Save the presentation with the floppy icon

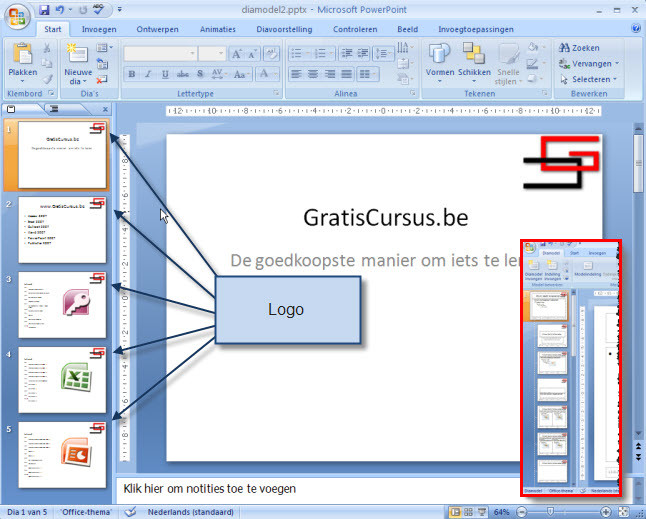tap(44, 10)
